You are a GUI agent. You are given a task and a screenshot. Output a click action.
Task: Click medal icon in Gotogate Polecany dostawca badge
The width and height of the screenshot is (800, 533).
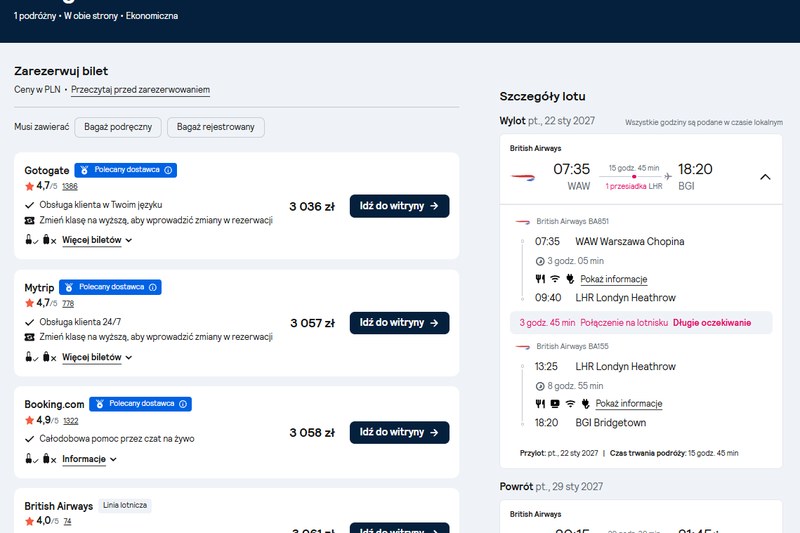[85, 170]
